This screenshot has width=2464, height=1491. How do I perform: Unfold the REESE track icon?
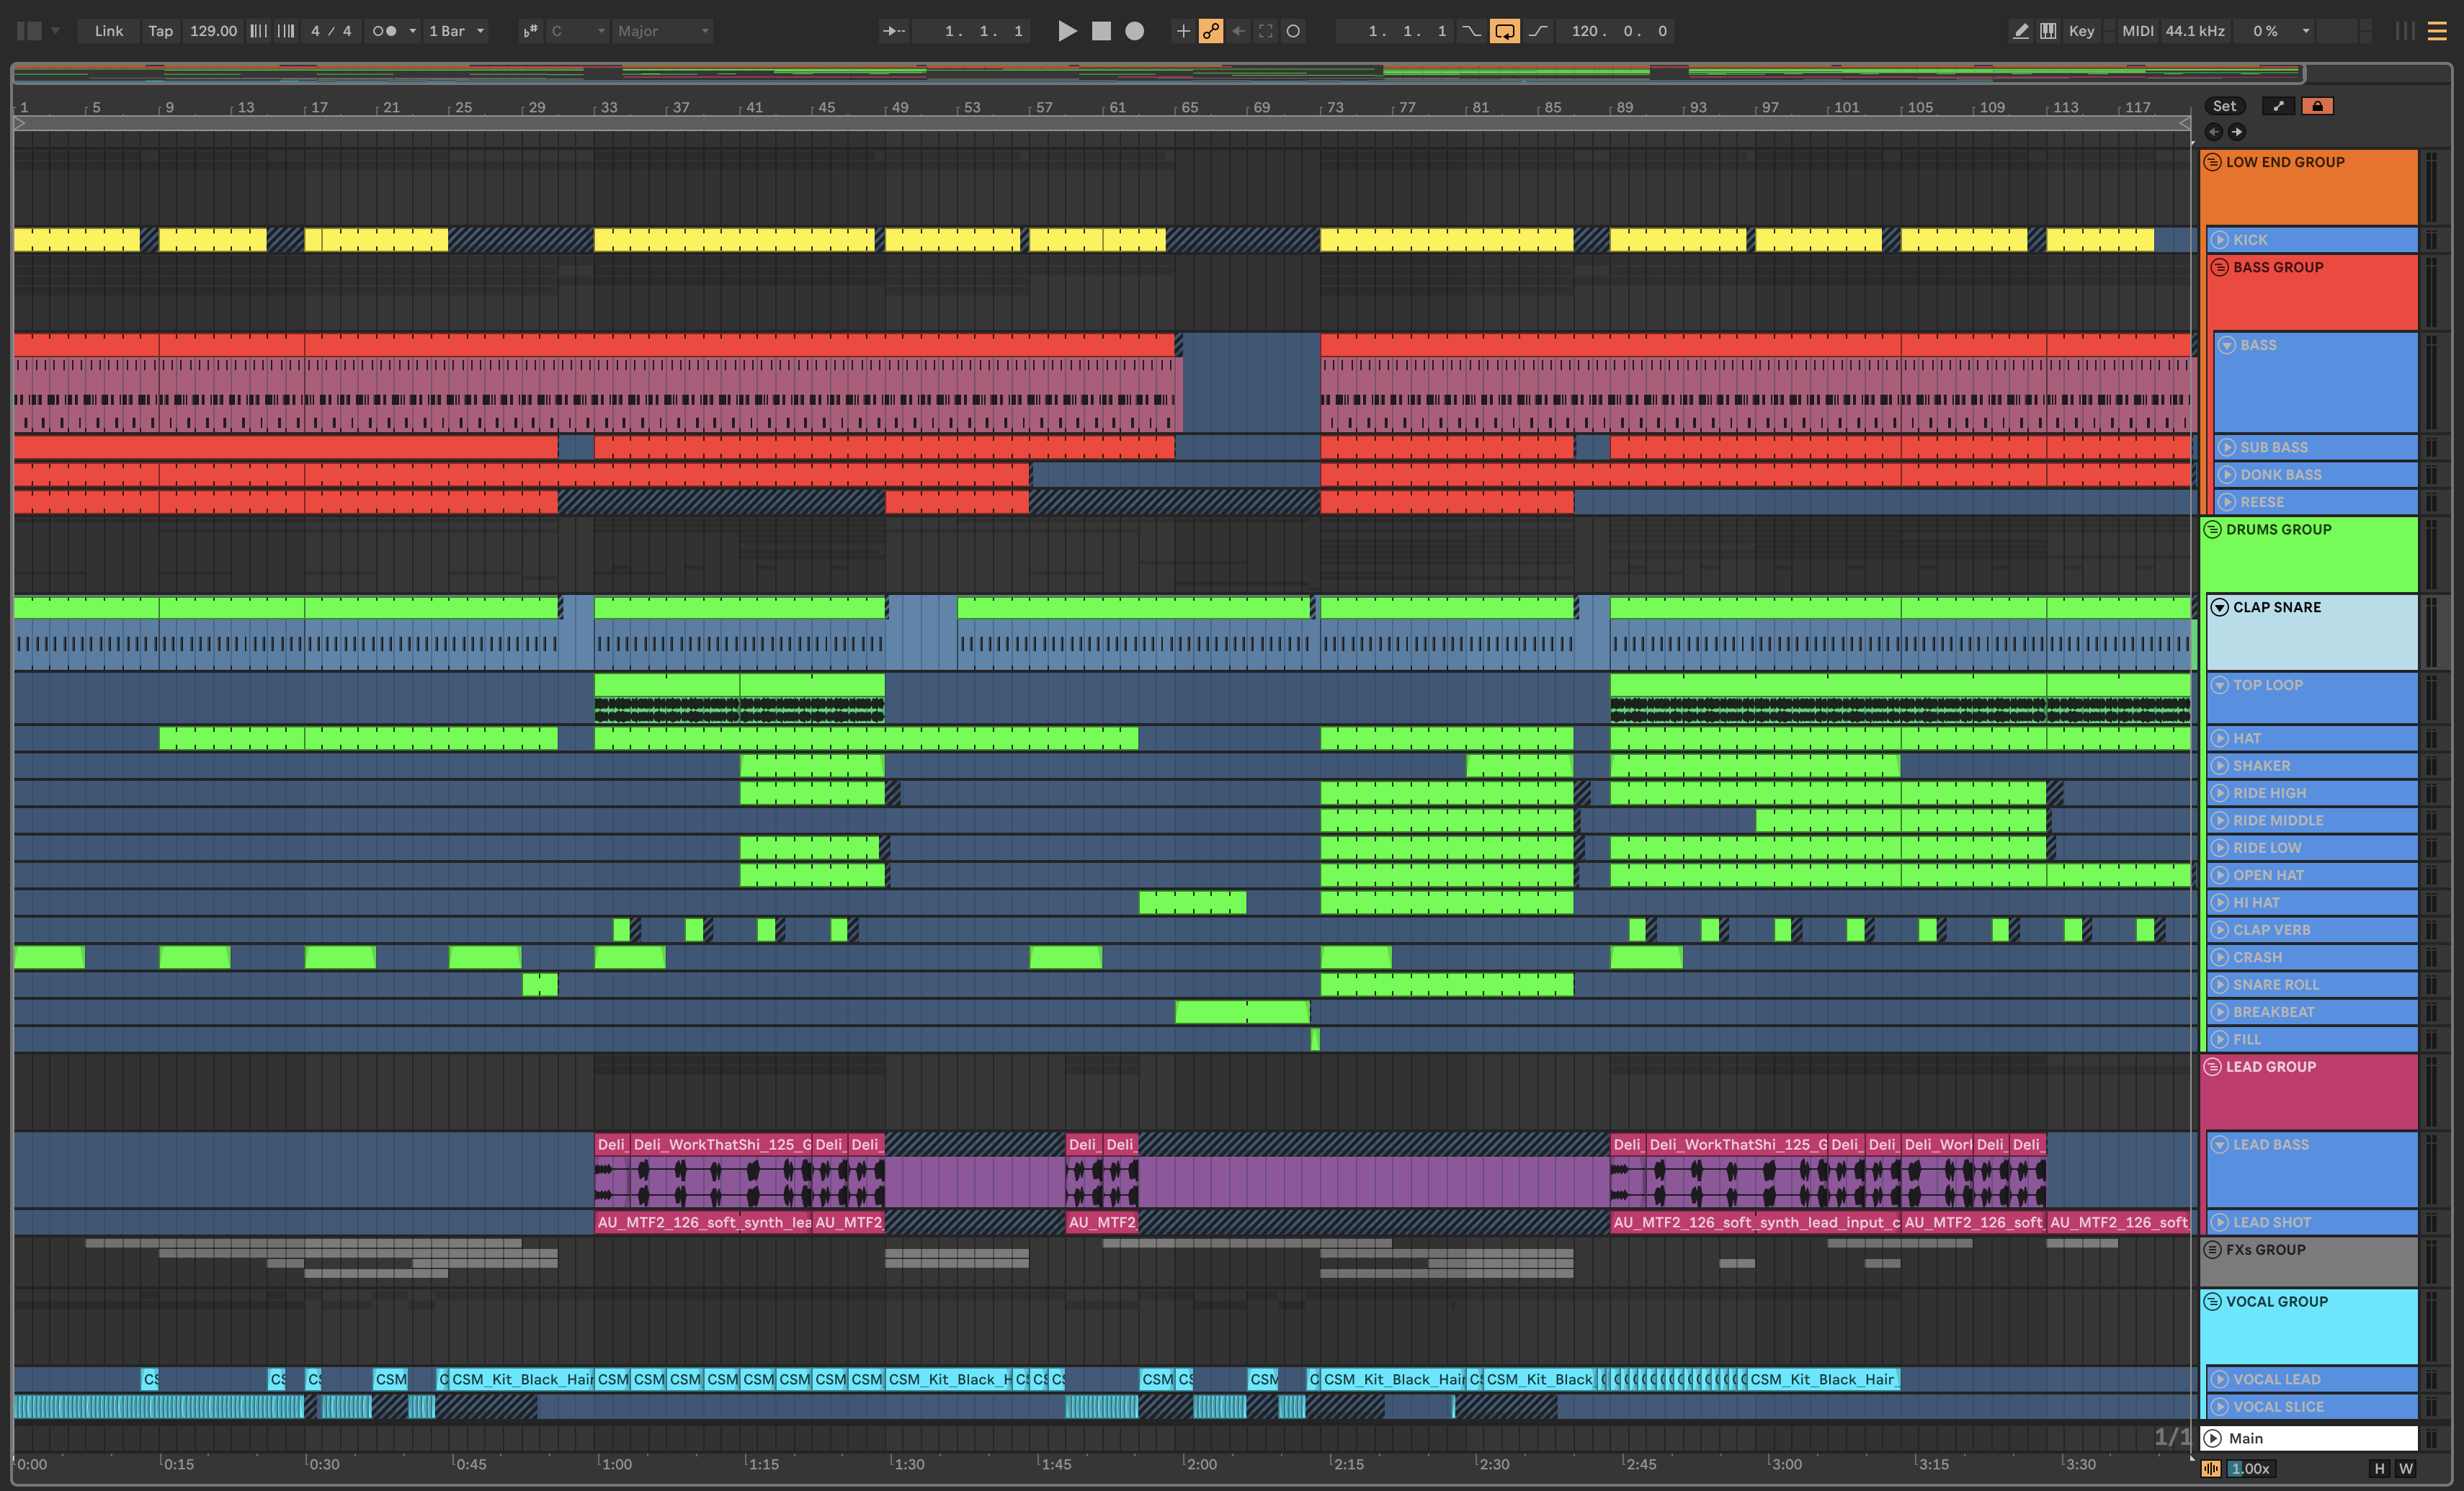(x=2227, y=502)
